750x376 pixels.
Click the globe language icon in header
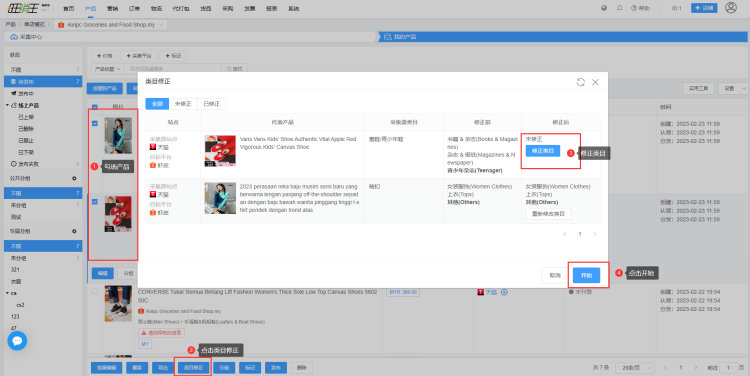(604, 8)
